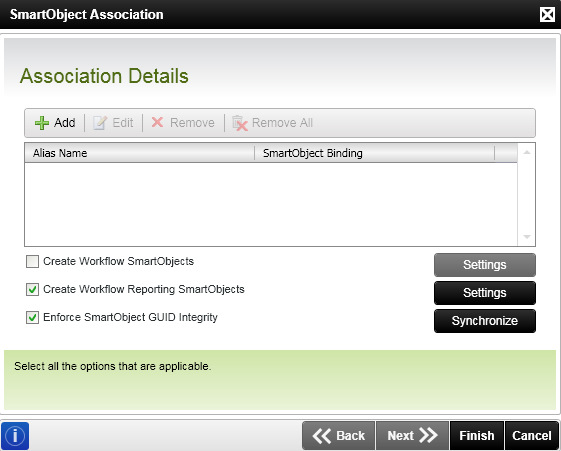The width and height of the screenshot is (561, 451).
Task: Close the SmartObject Association dialog
Action: coord(547,15)
